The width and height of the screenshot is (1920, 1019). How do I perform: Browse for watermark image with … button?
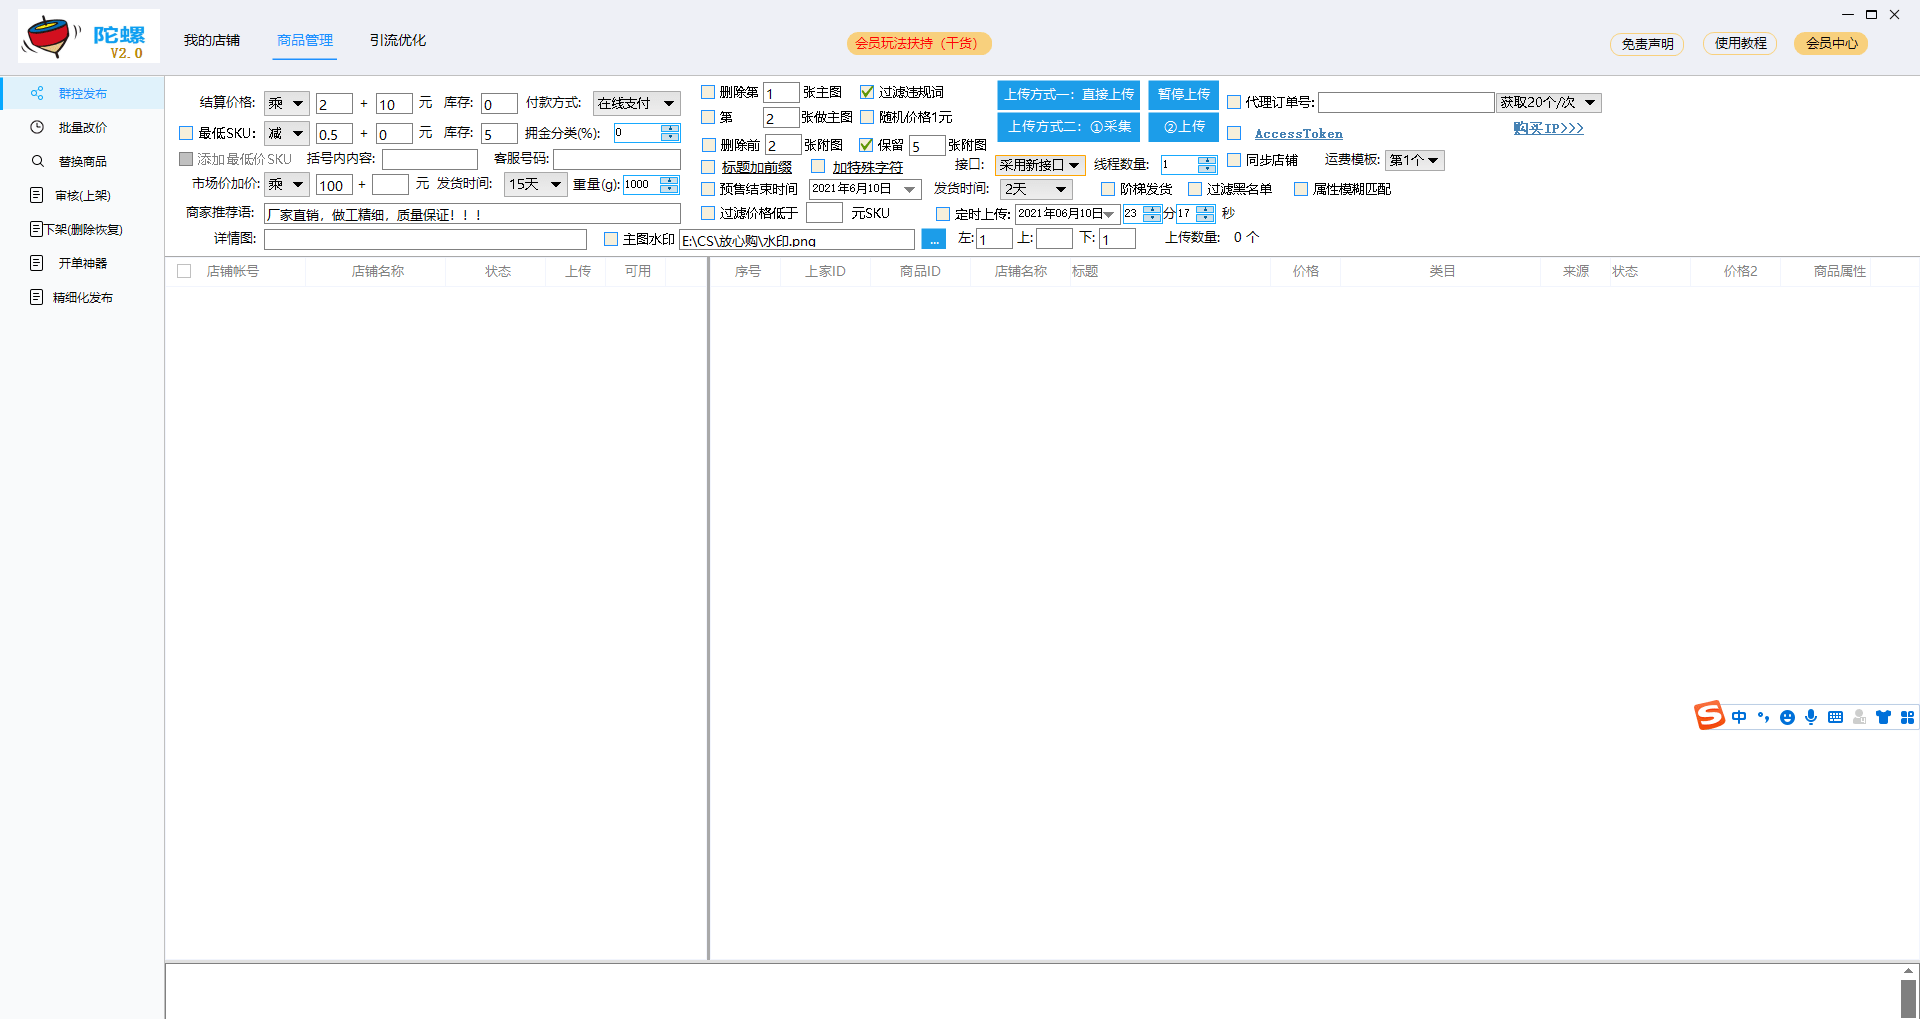933,240
